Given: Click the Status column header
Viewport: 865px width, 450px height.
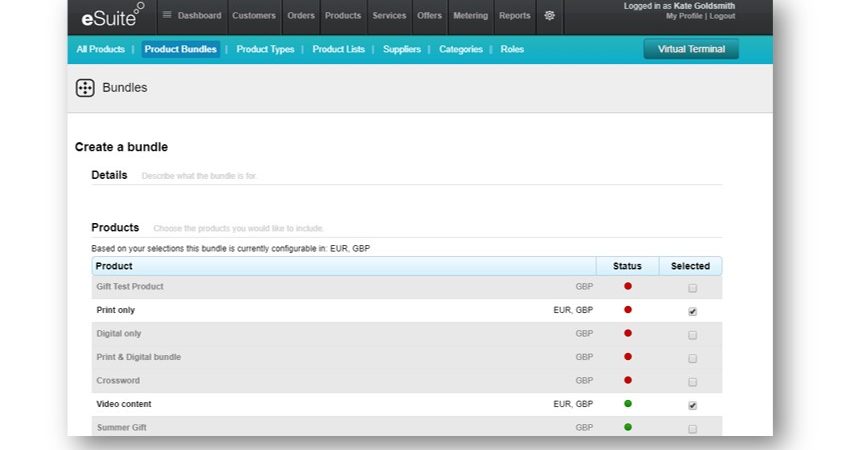Looking at the screenshot, I should tap(627, 266).
